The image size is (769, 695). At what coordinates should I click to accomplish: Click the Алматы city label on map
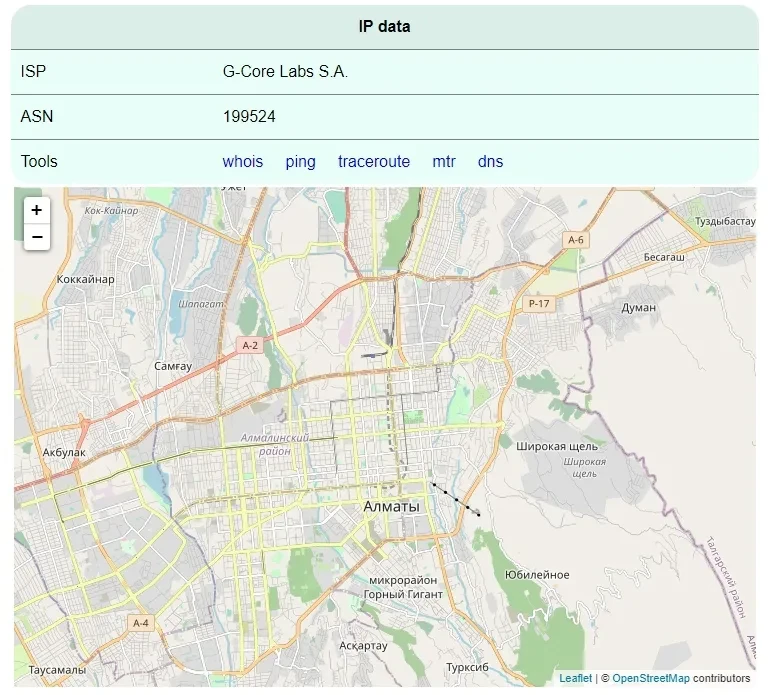pos(393,506)
